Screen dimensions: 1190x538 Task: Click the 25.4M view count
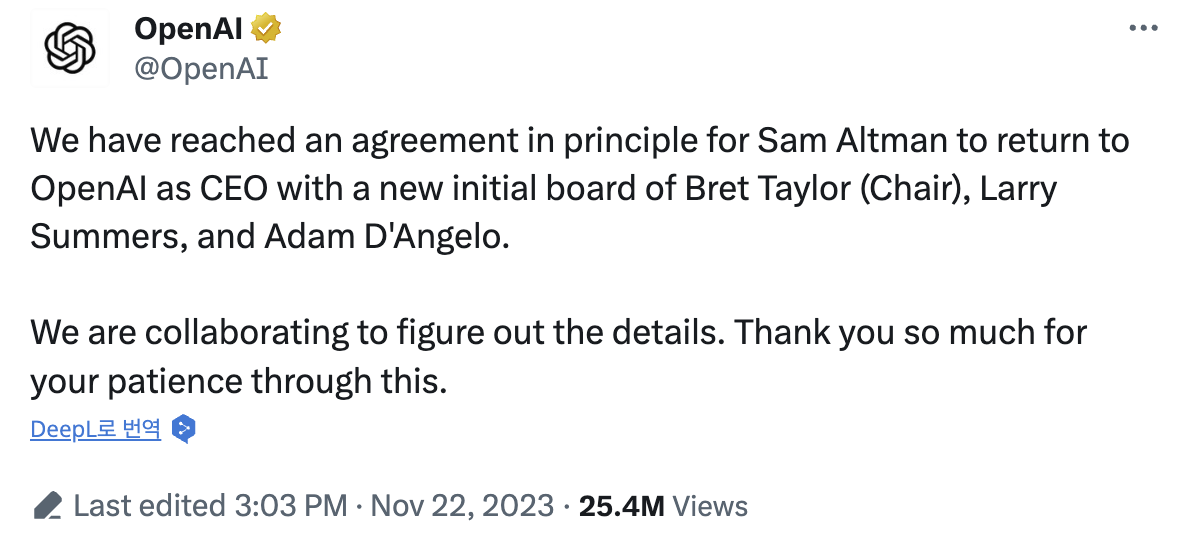click(x=621, y=506)
